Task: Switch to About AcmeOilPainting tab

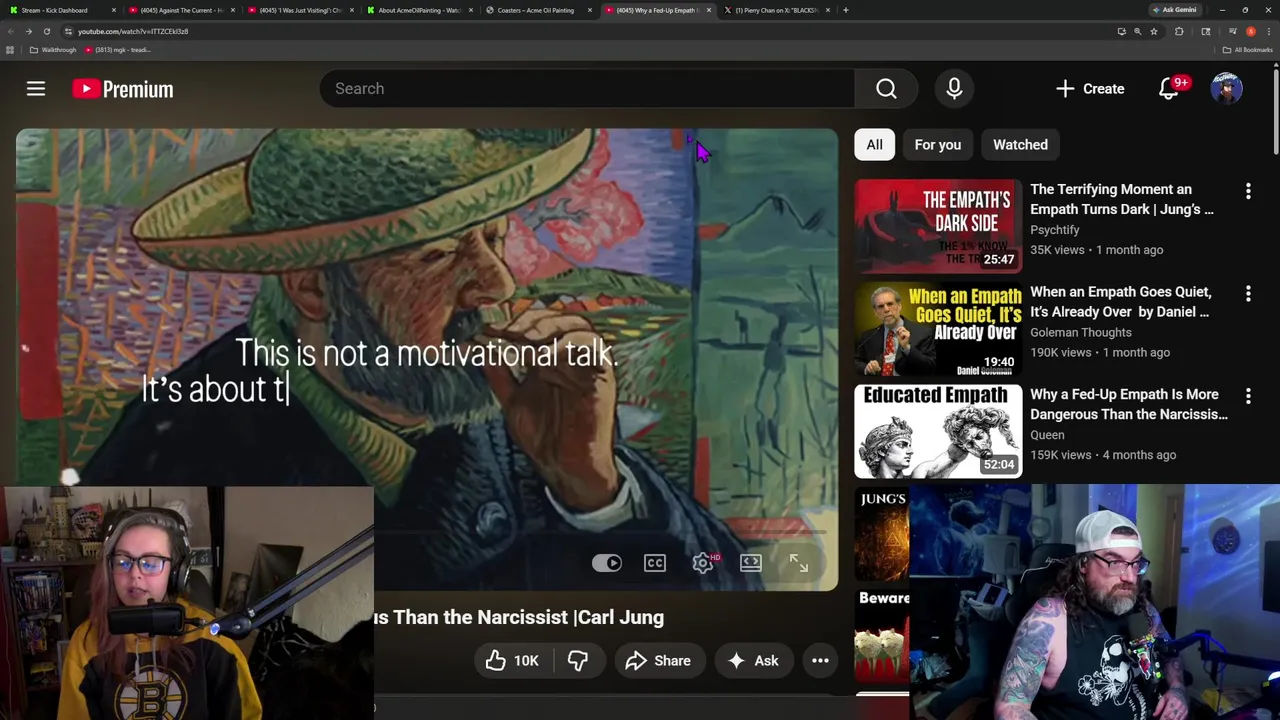Action: click(x=420, y=10)
